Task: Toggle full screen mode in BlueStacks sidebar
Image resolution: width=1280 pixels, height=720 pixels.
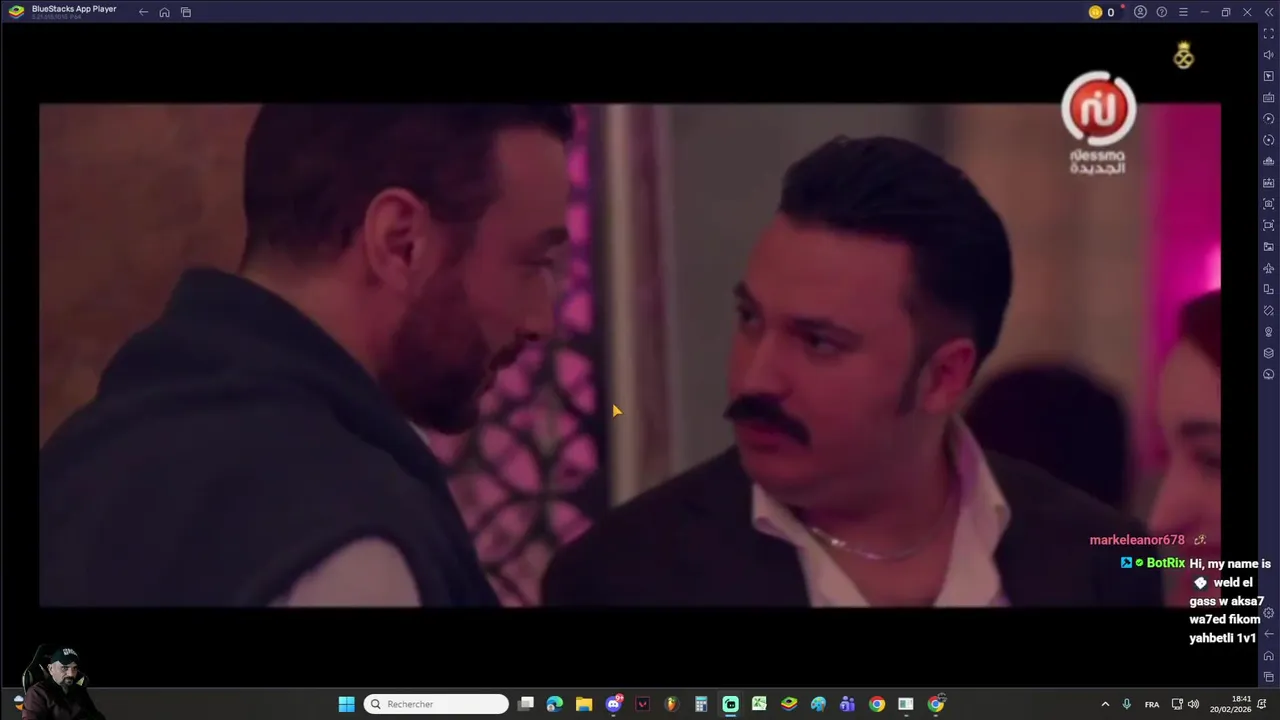Action: click(x=1269, y=34)
